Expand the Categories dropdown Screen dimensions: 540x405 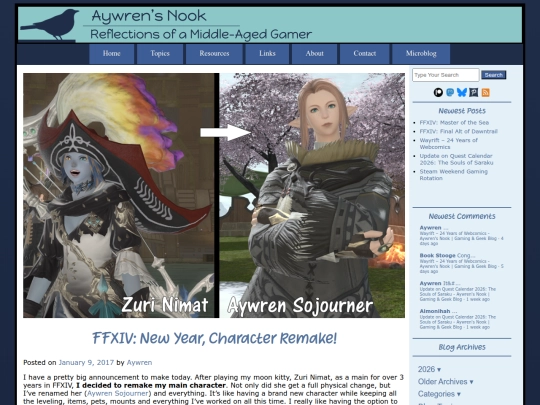(439, 394)
